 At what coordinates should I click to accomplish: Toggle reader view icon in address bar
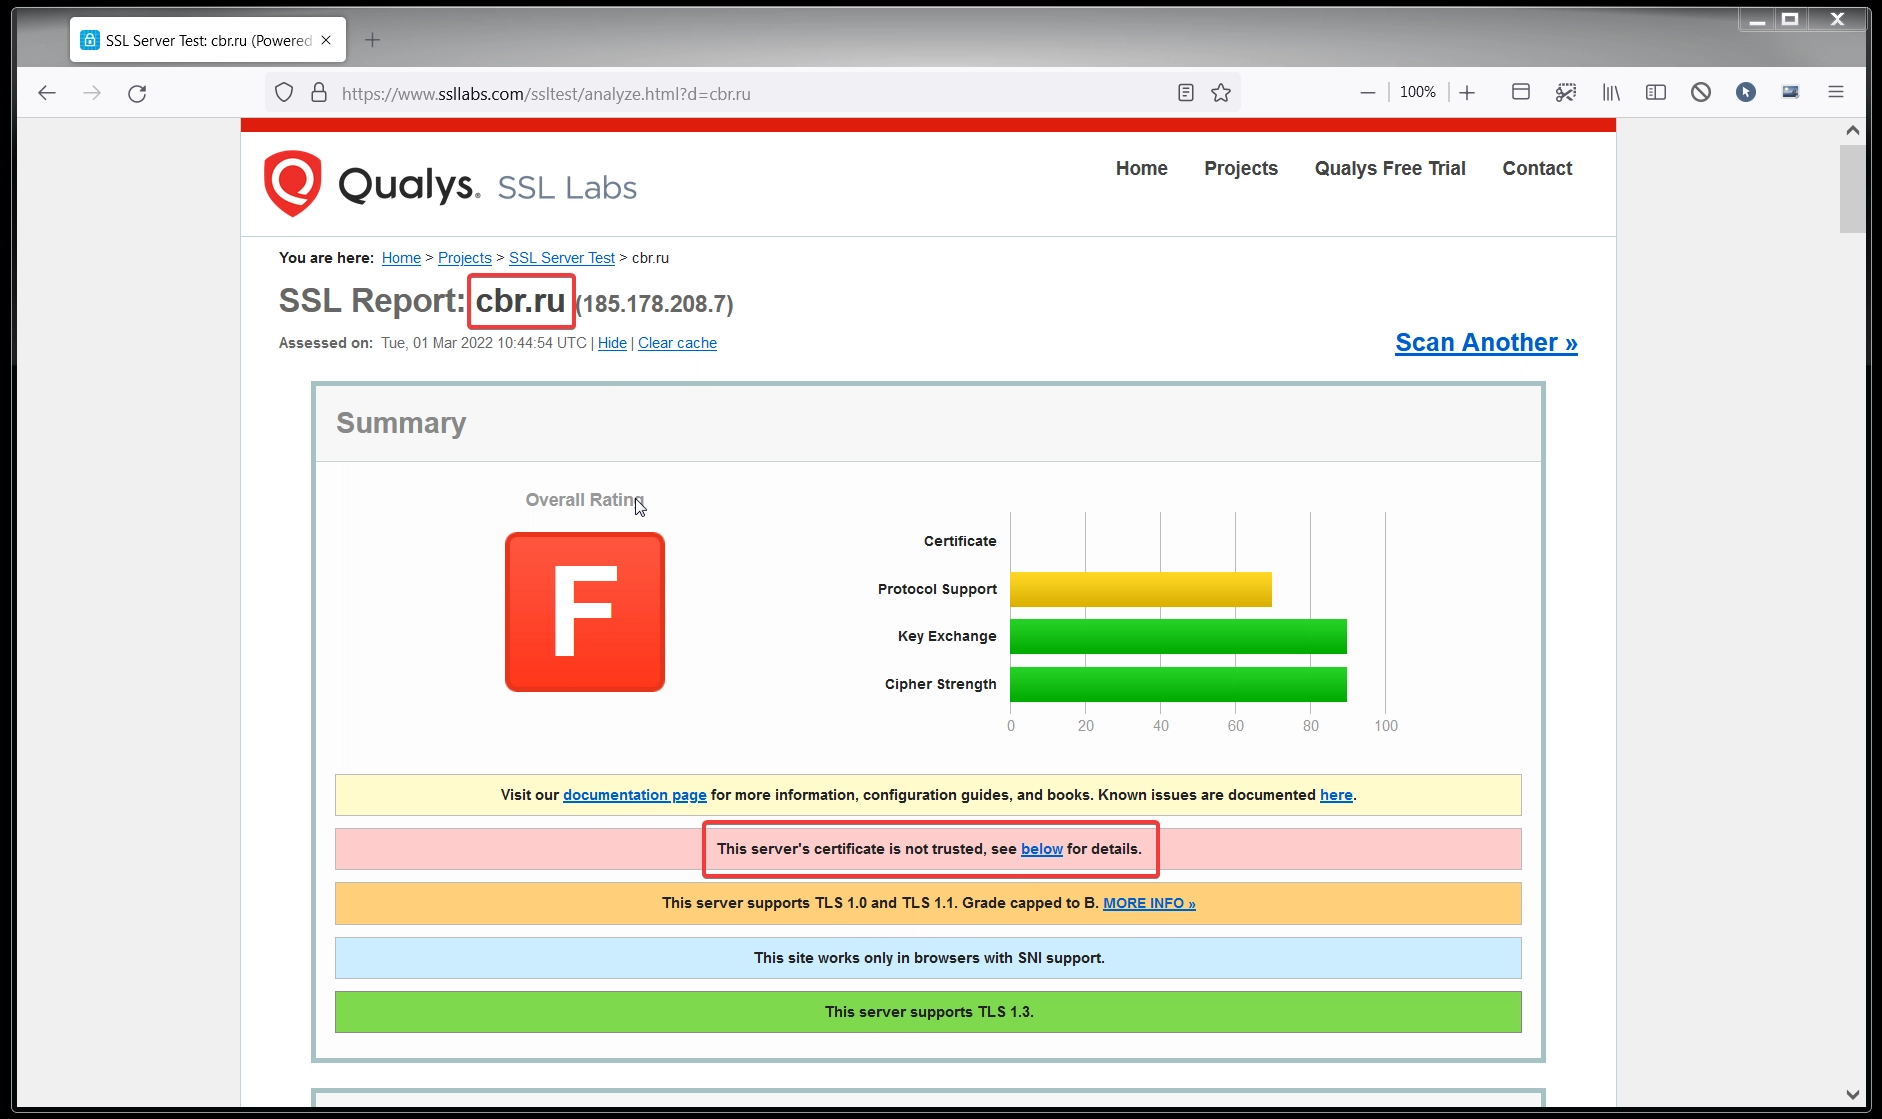click(x=1186, y=93)
